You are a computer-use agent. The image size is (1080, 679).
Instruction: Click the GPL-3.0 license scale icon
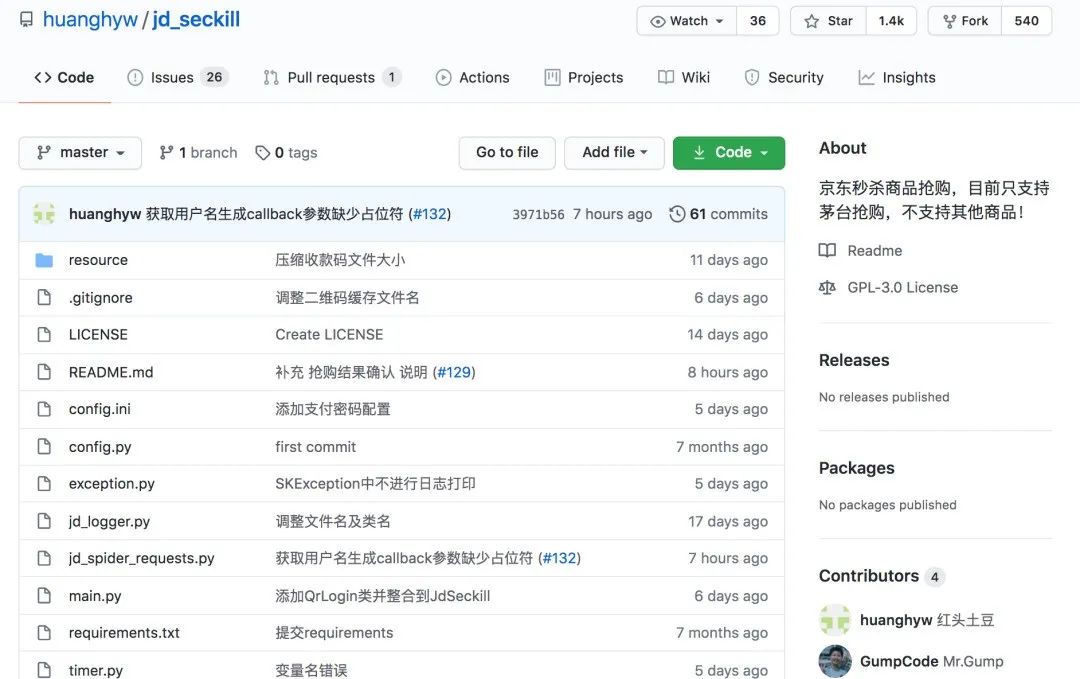(x=827, y=288)
